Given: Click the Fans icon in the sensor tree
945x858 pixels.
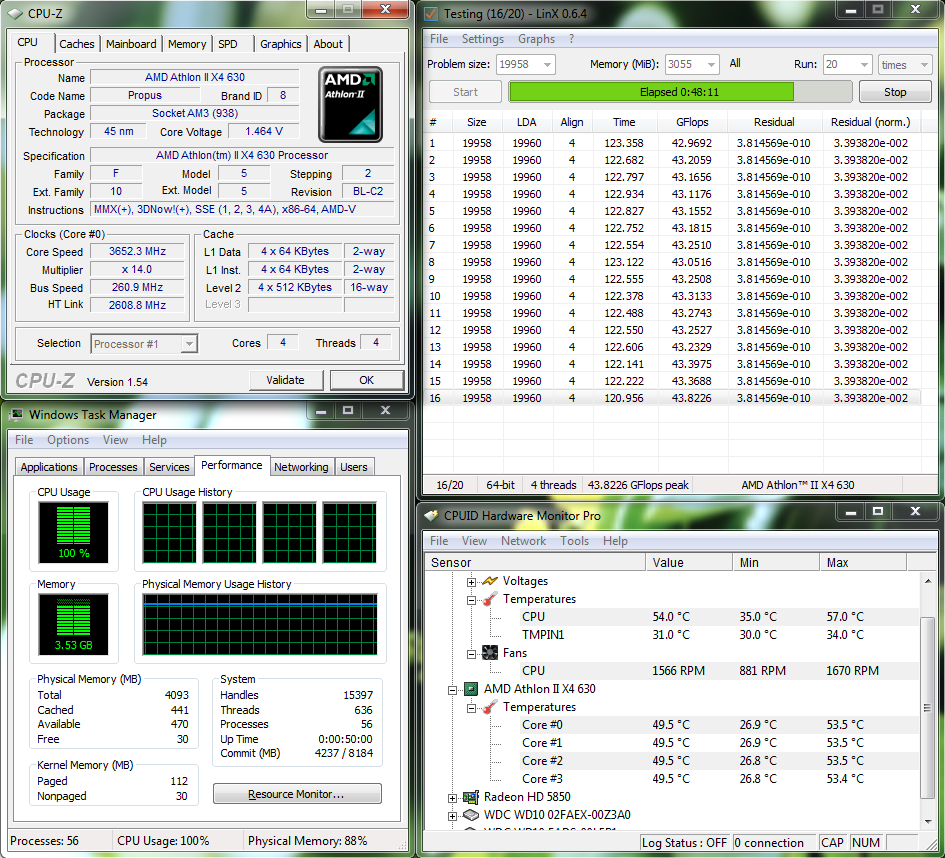Looking at the screenshot, I should point(490,653).
